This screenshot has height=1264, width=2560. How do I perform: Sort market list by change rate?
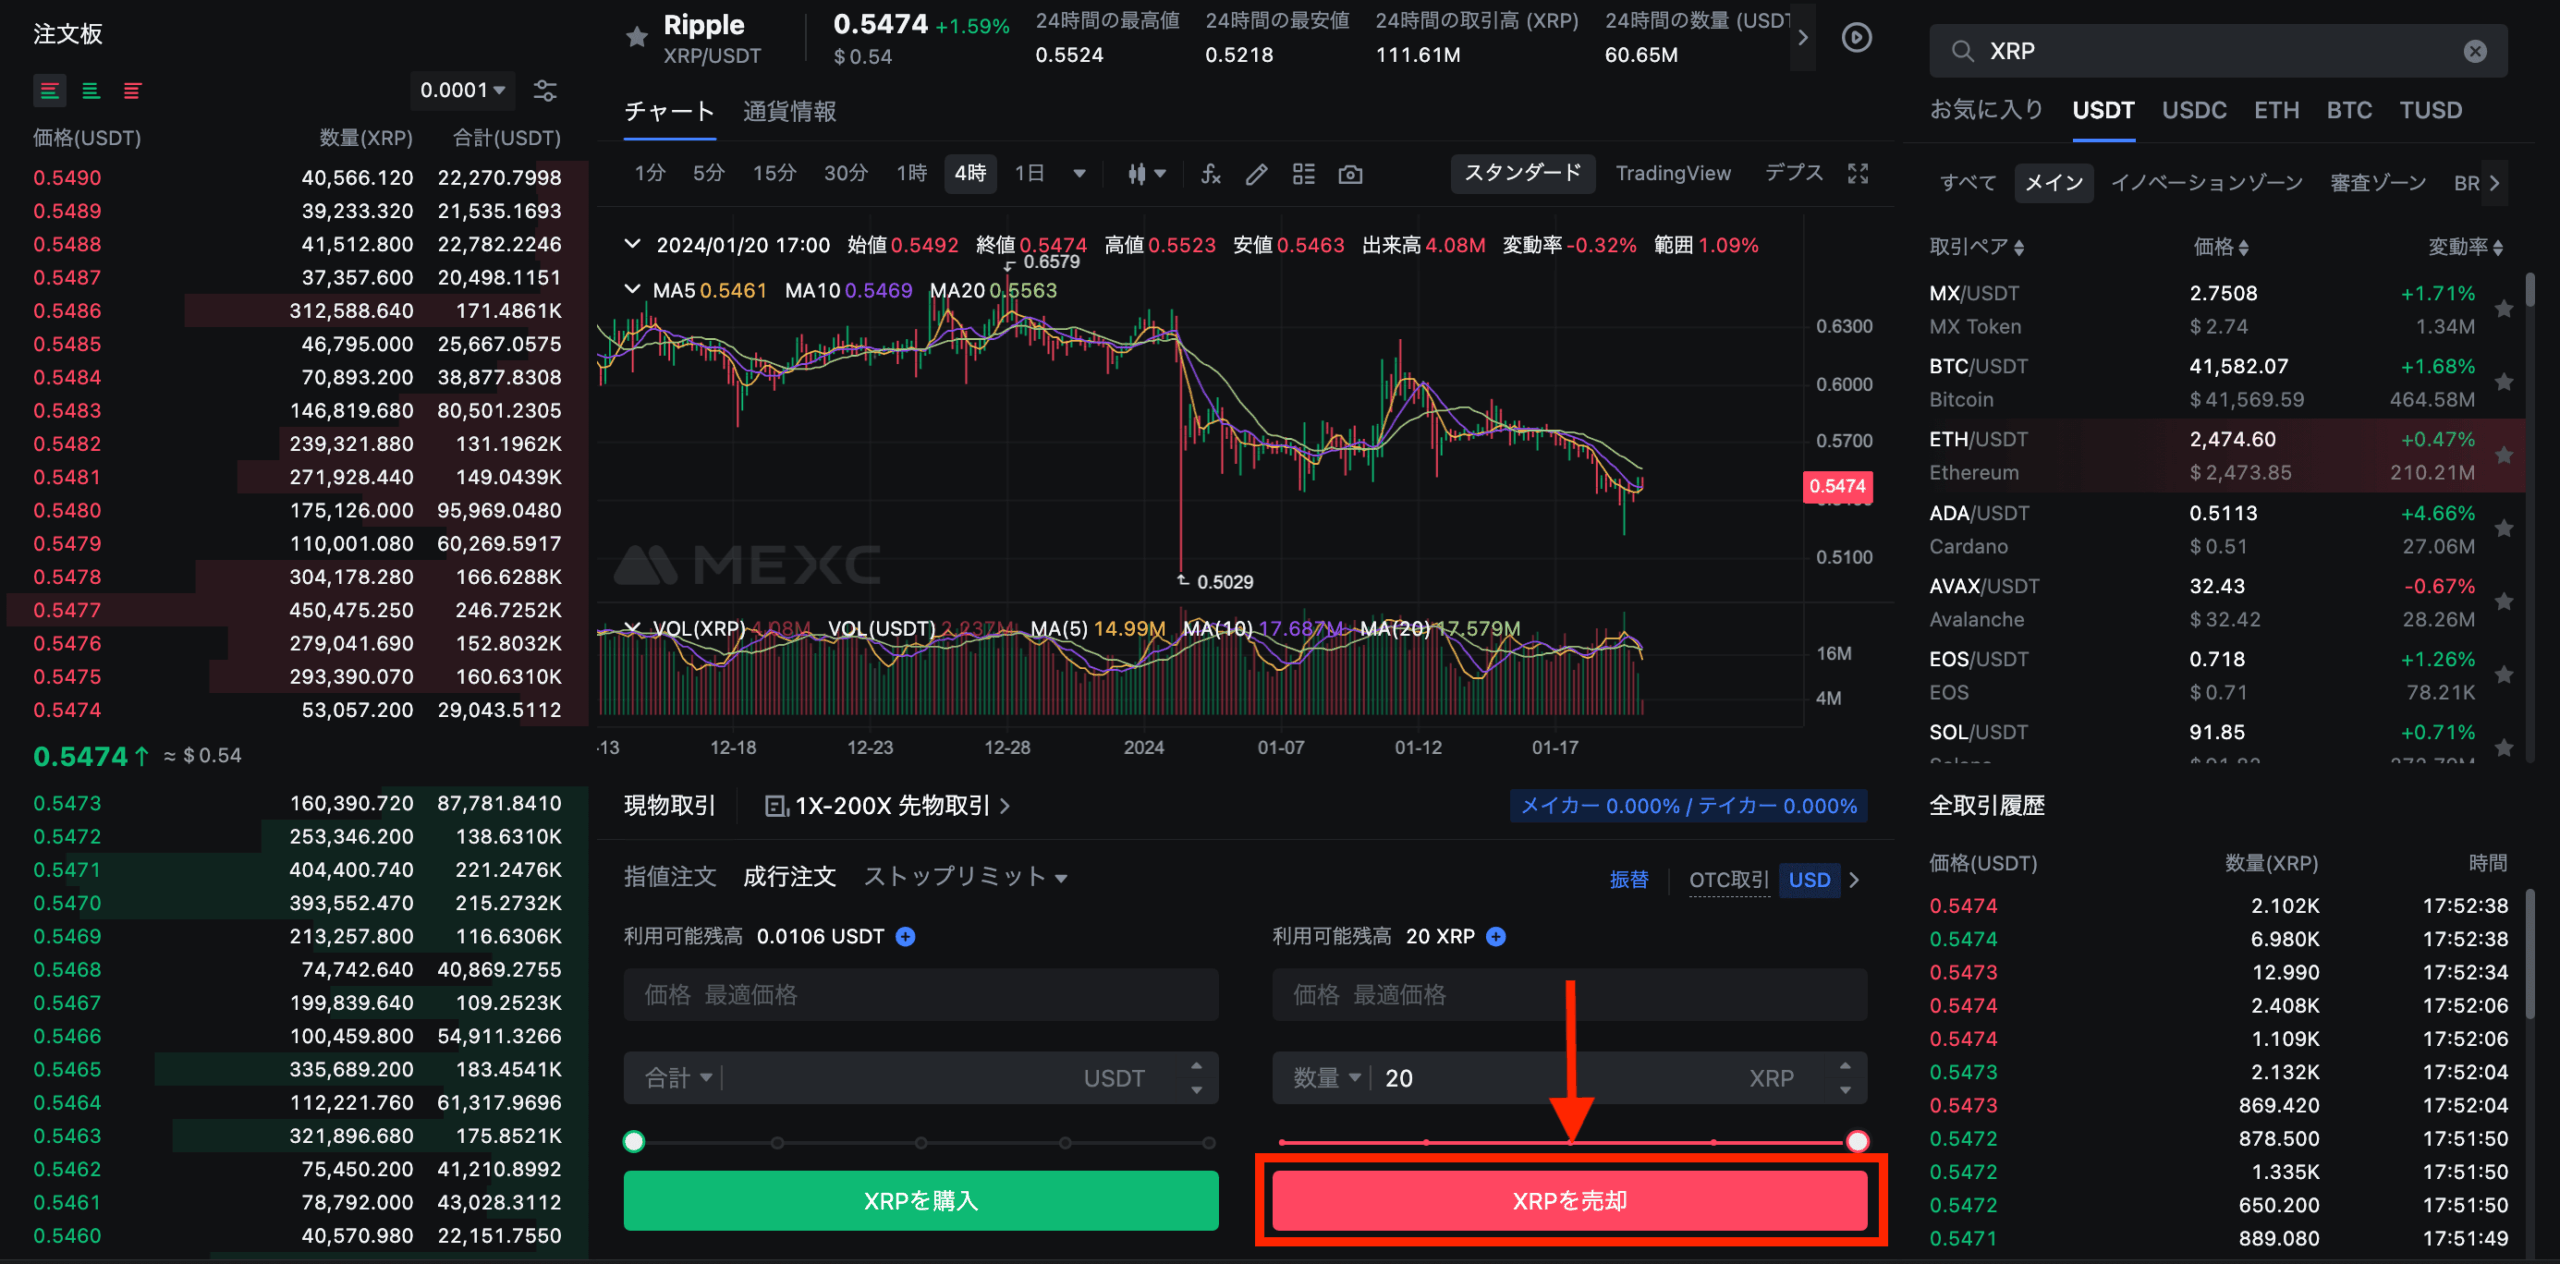(2466, 247)
